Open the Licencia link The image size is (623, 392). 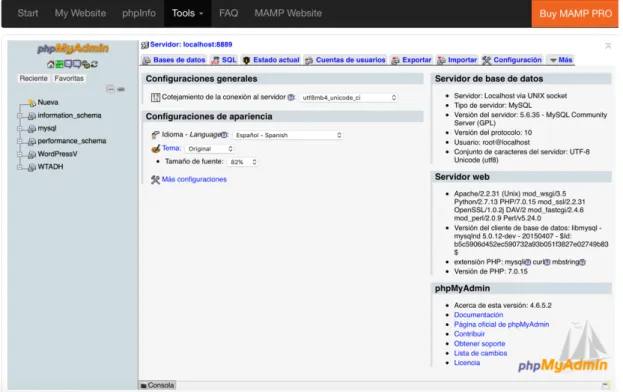click(467, 363)
